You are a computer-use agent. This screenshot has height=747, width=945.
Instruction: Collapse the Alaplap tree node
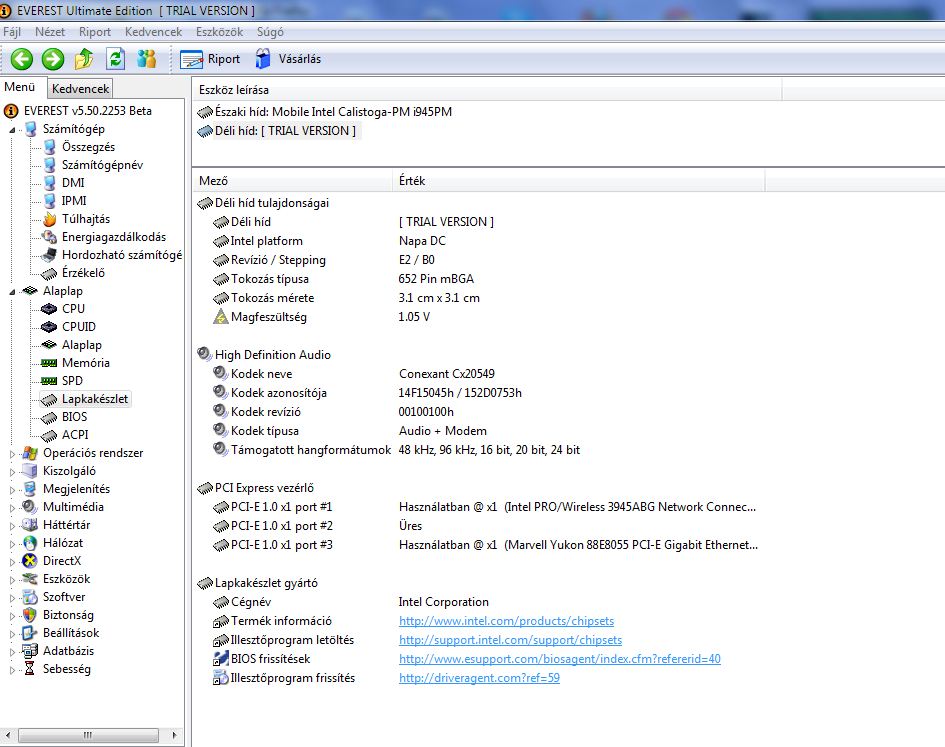12,292
